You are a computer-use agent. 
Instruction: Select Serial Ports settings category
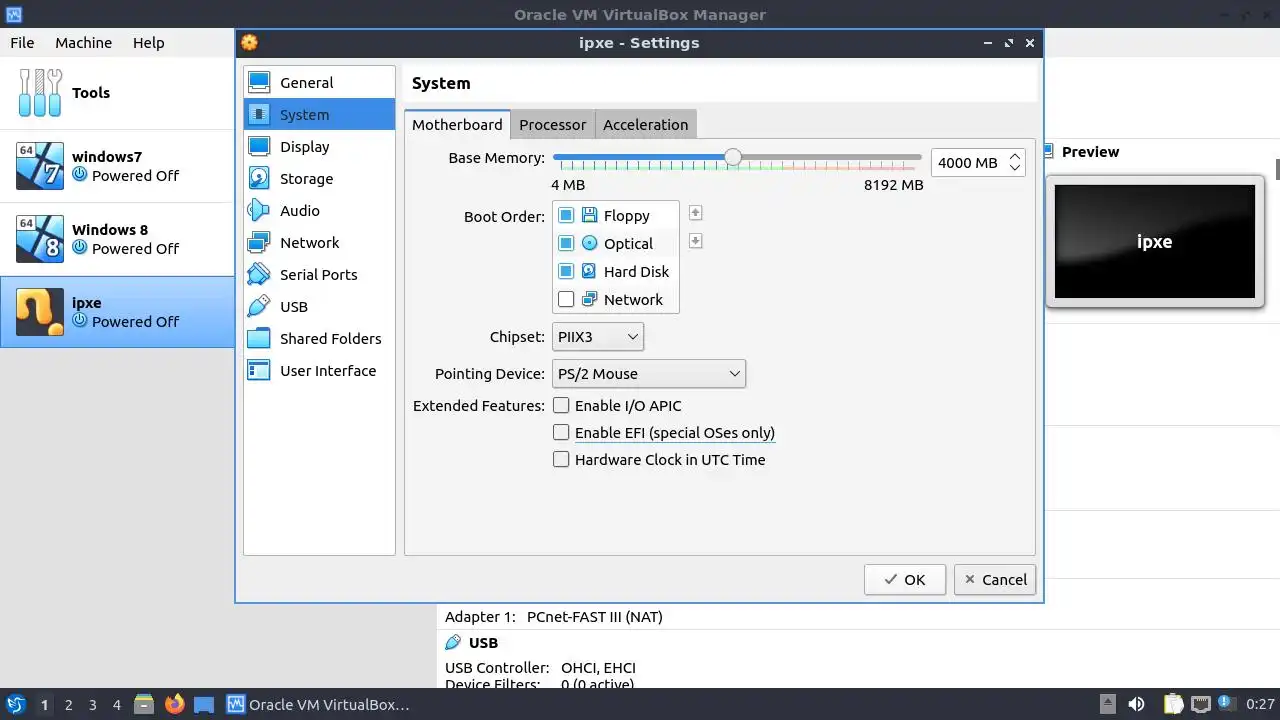(x=319, y=275)
